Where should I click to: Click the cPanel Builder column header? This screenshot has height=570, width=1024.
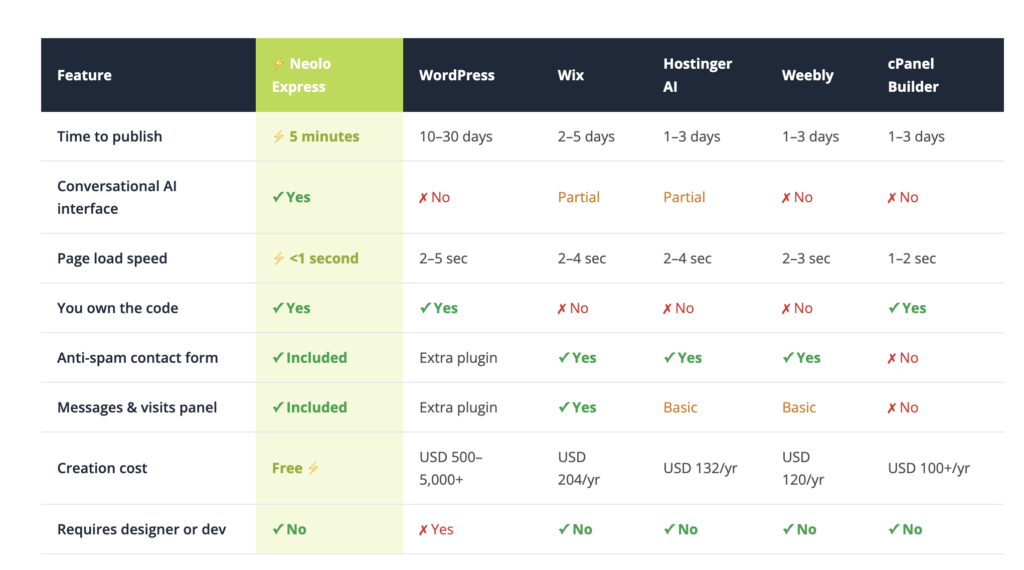coord(913,75)
